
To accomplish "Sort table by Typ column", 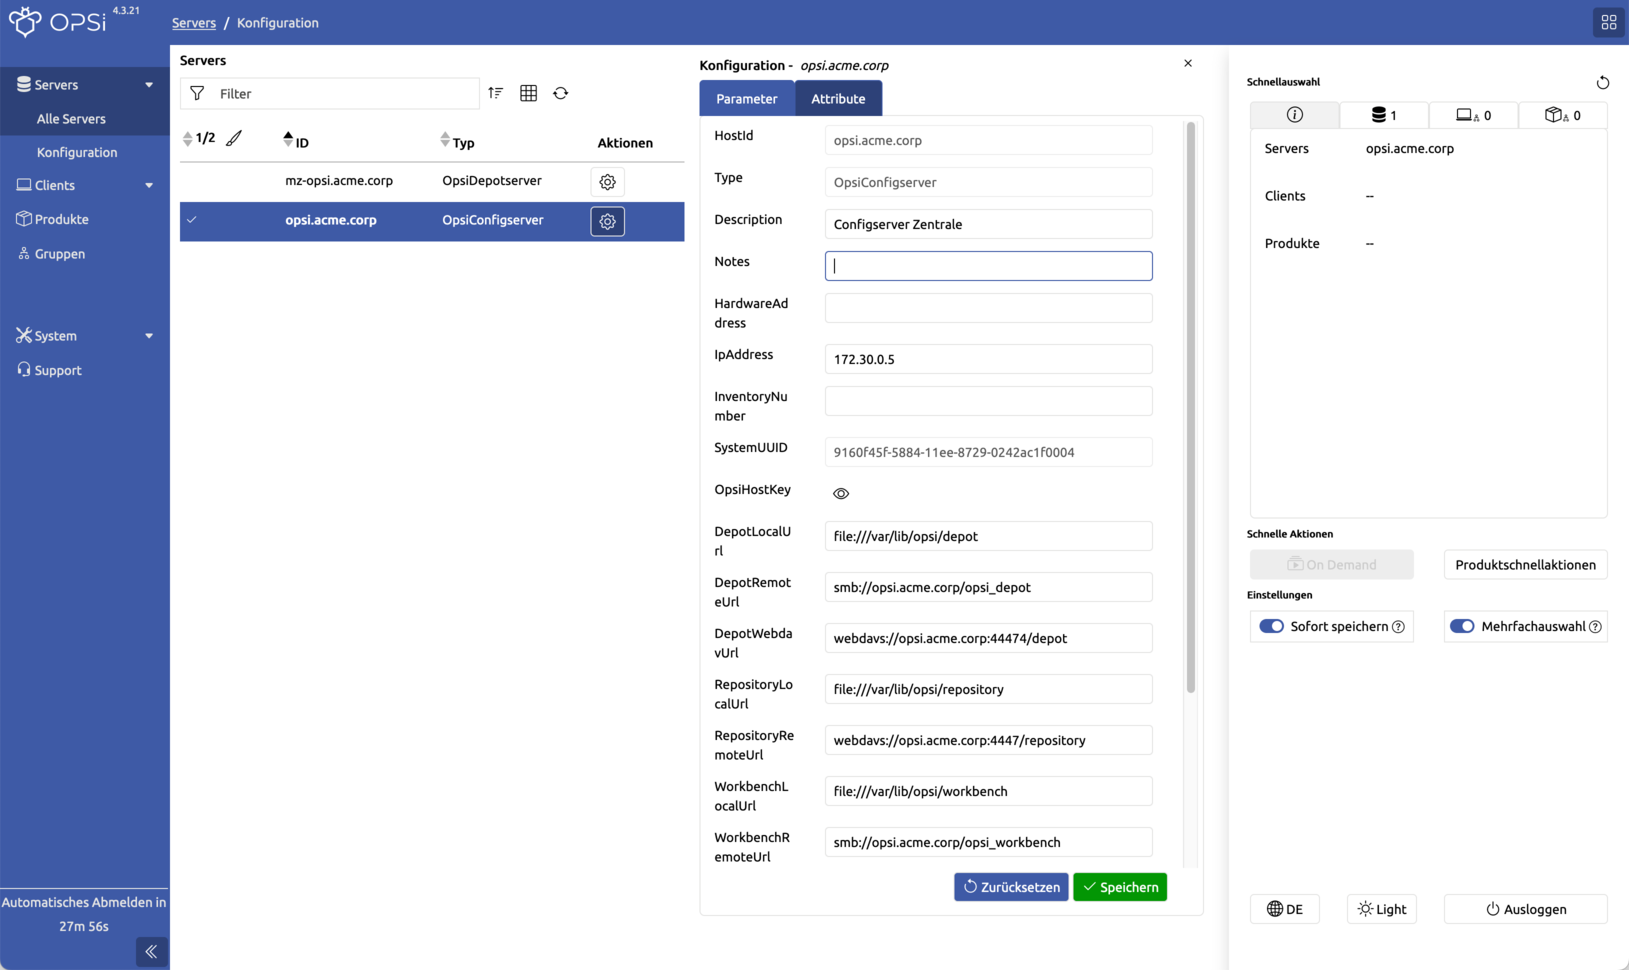I will tap(457, 141).
